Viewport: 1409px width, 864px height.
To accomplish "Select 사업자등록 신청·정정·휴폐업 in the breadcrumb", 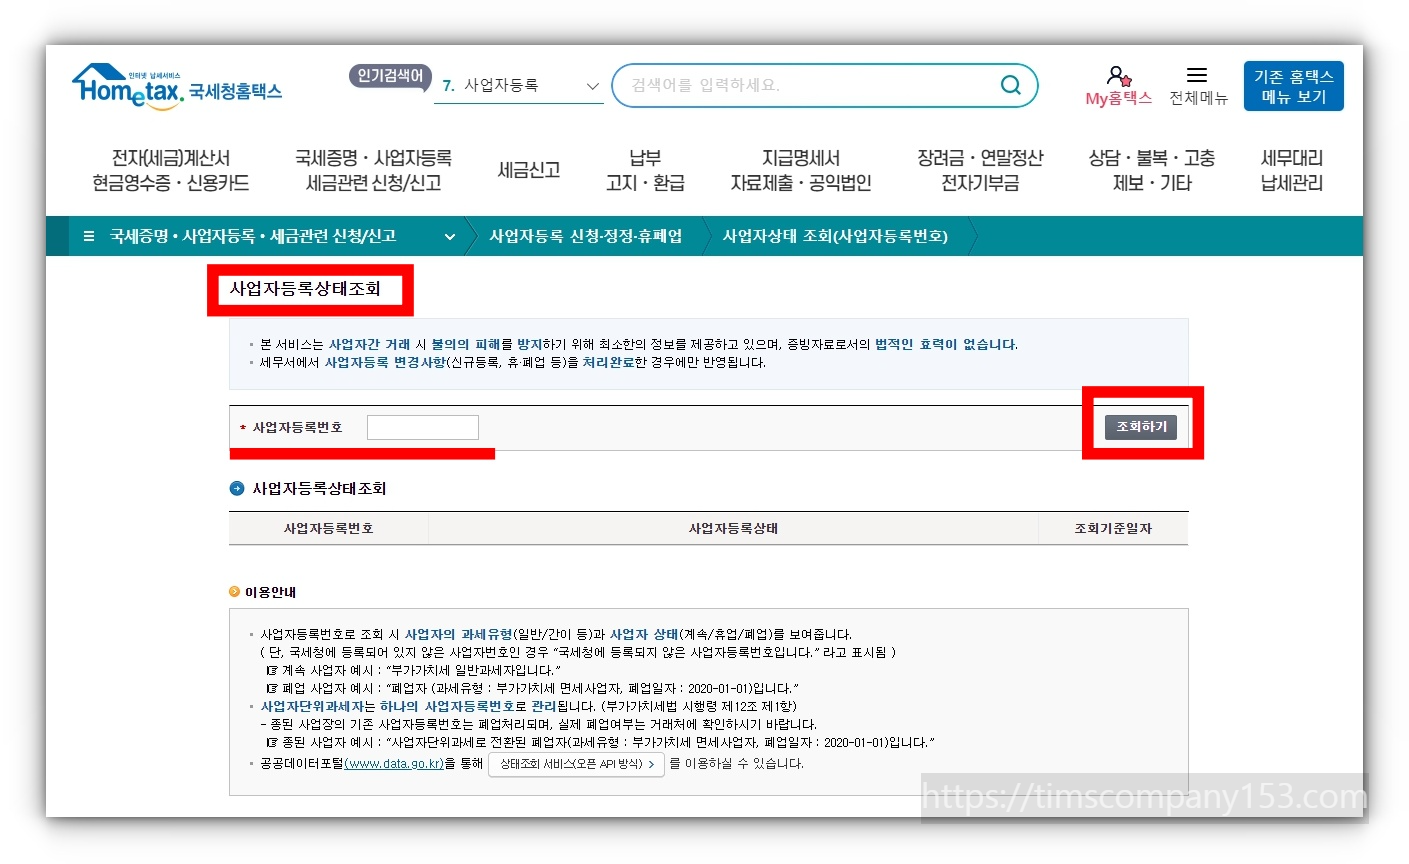I will 586,236.
